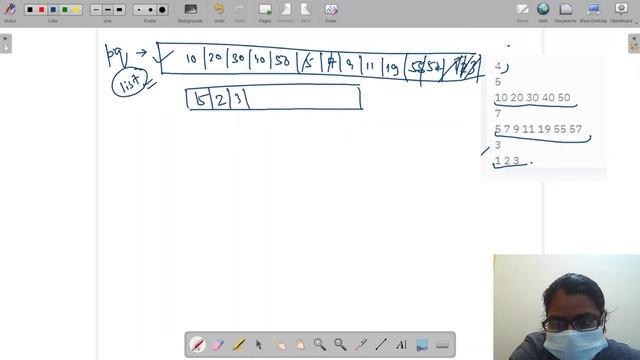This screenshot has width=640, height=360.
Task: Redo the undone action
Action: [240, 12]
